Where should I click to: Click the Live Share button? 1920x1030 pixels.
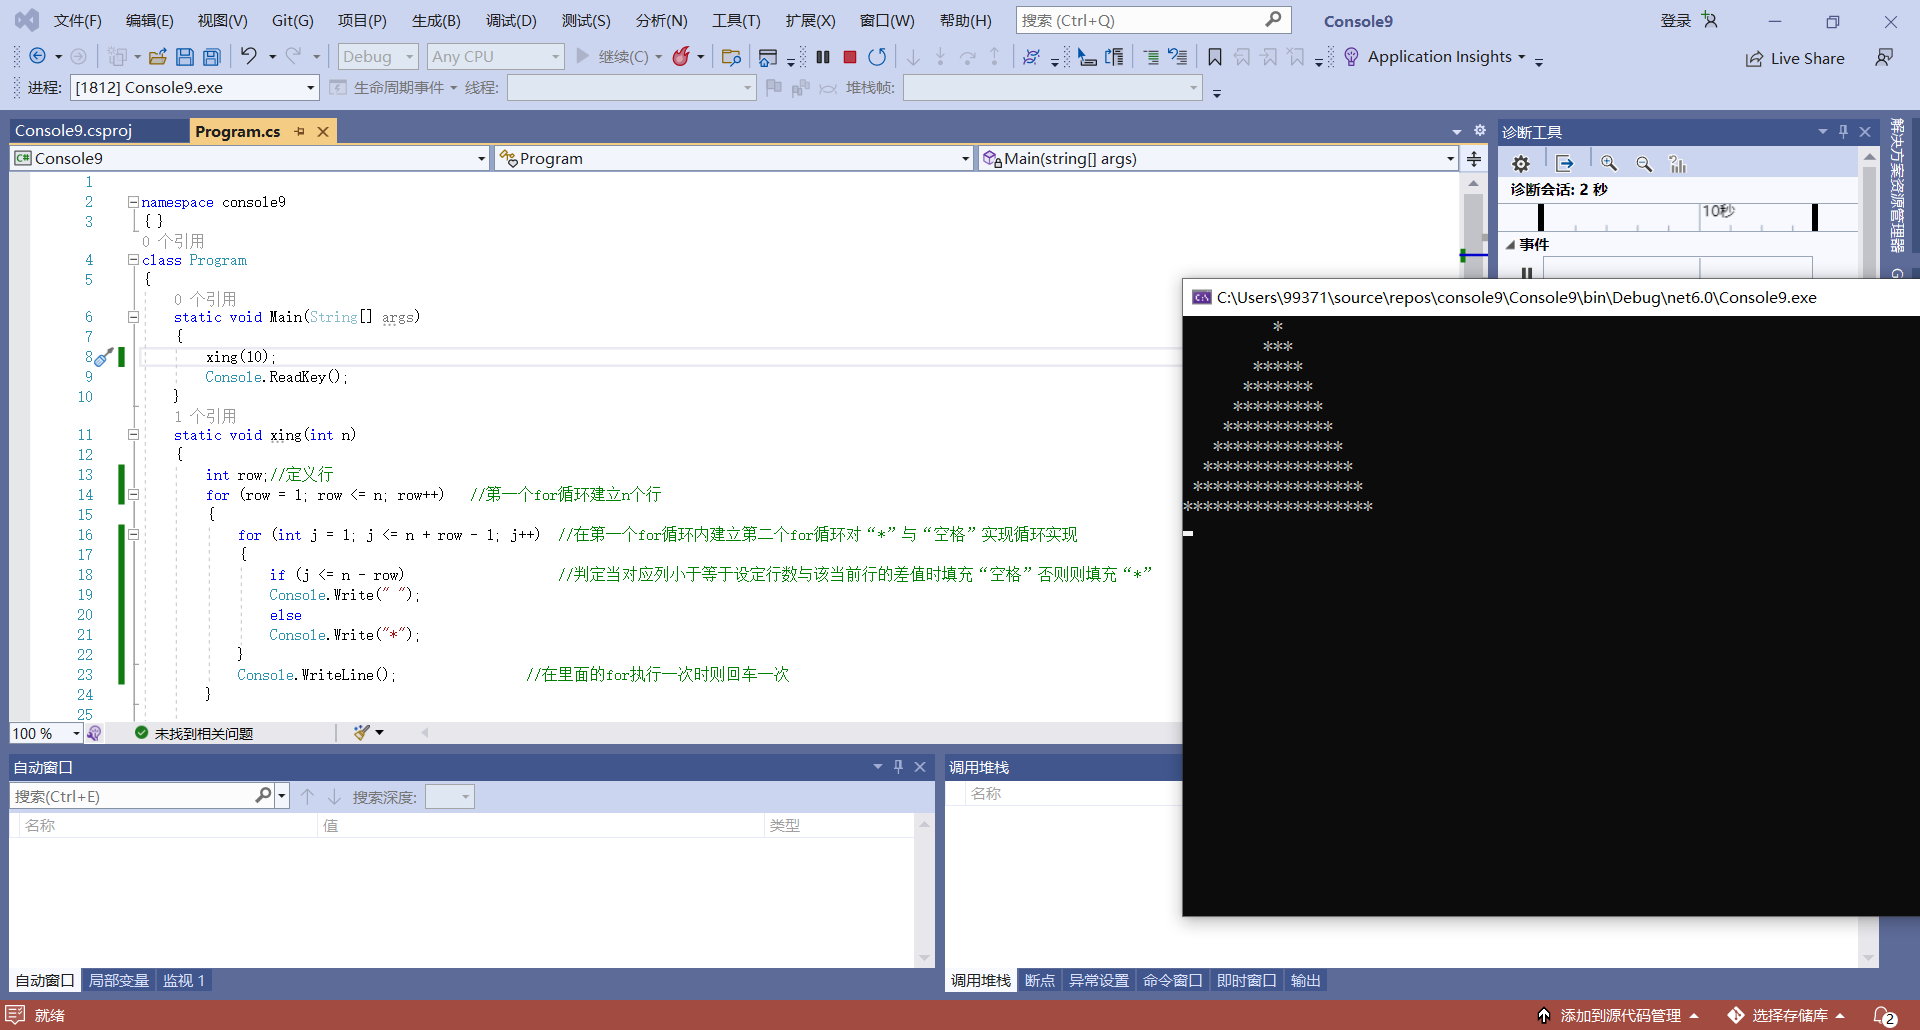1795,58
